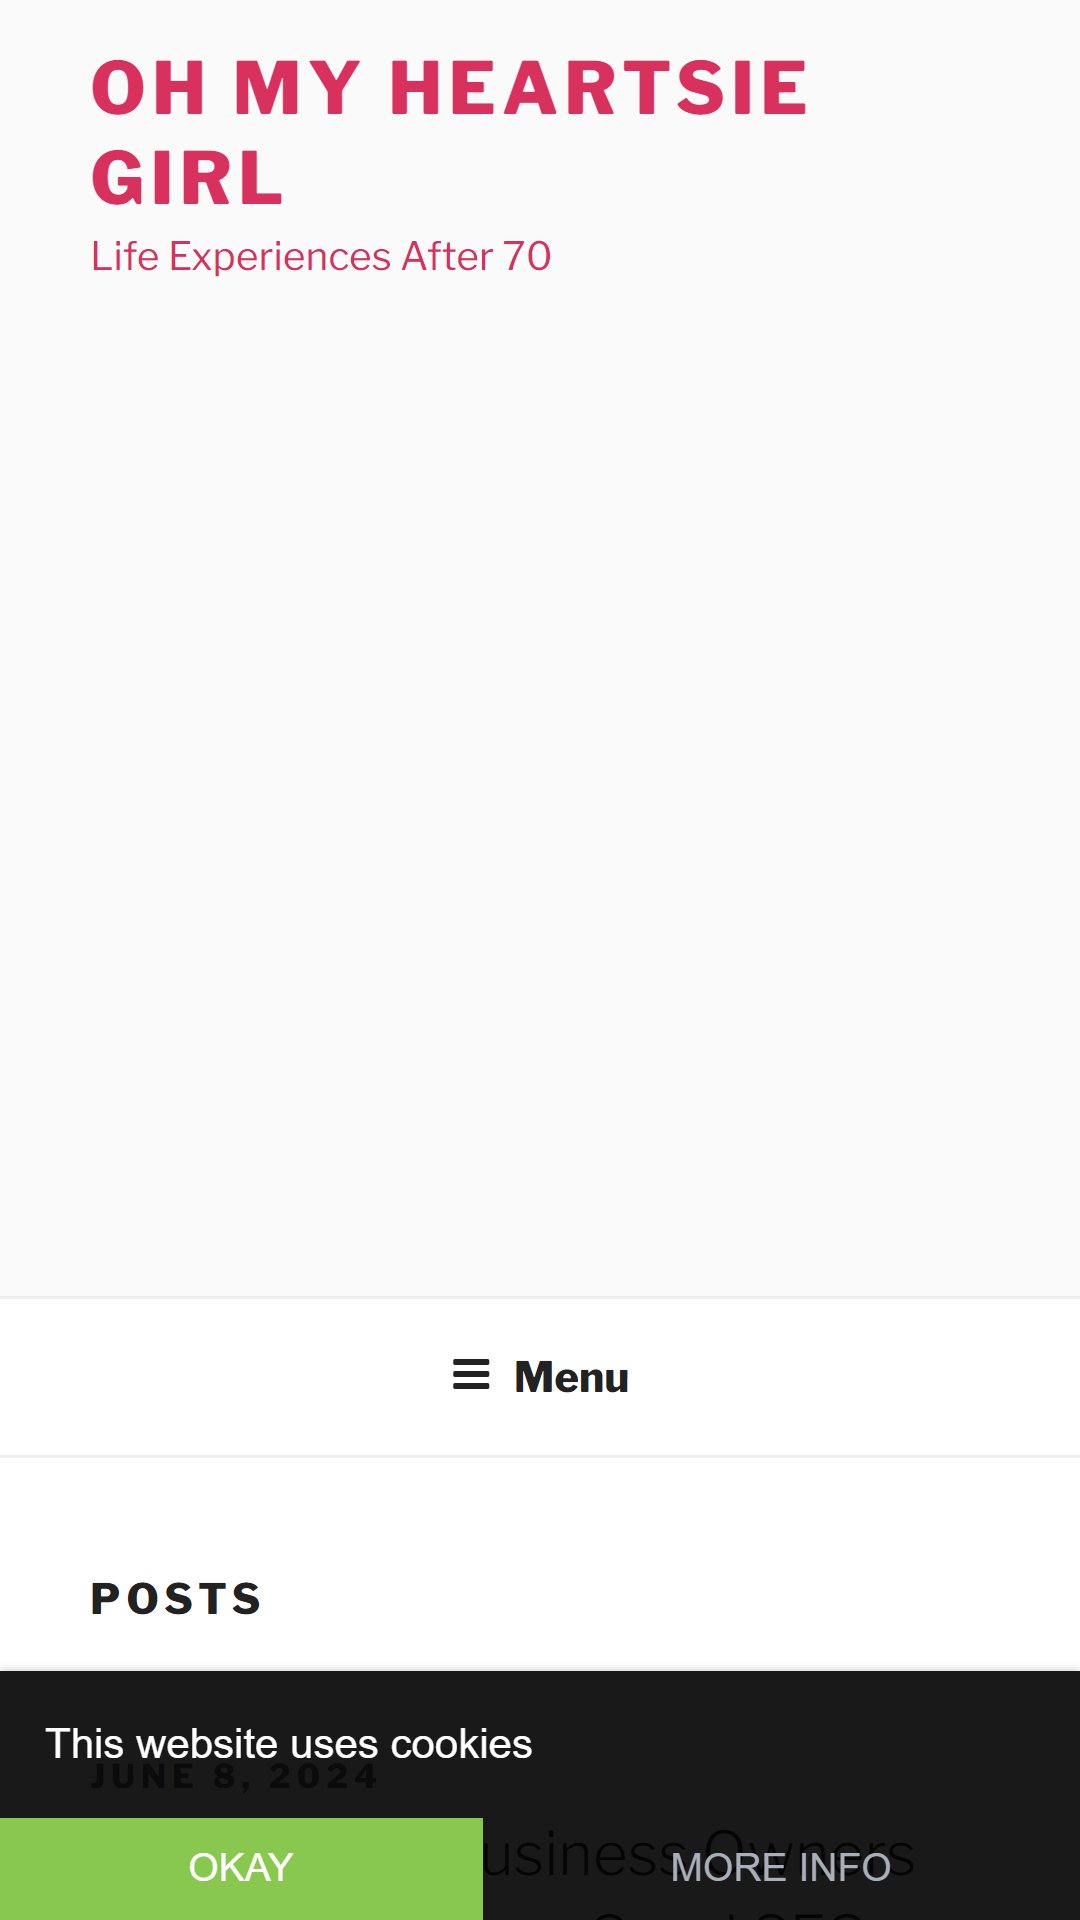Open MORE INFO about cookies

(781, 1868)
